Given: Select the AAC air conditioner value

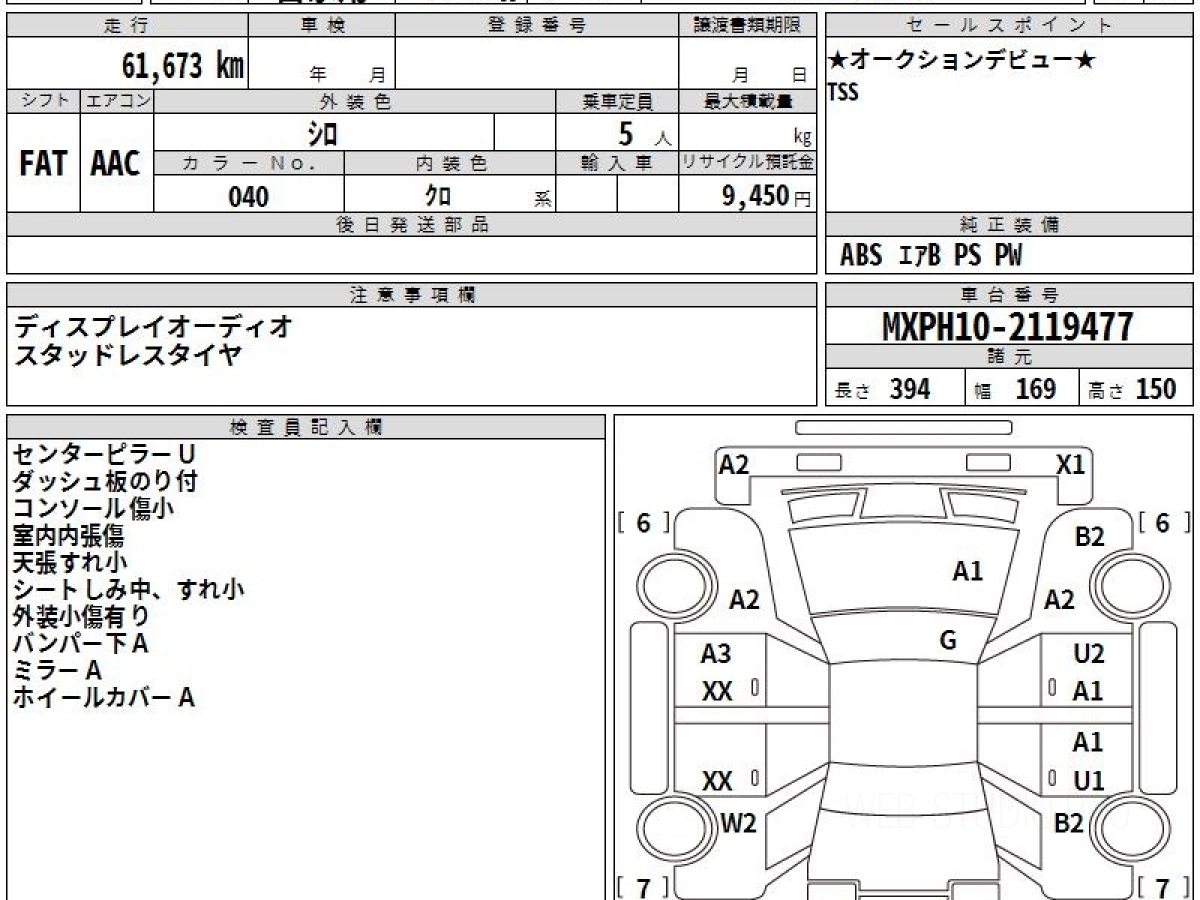Looking at the screenshot, I should (x=116, y=164).
